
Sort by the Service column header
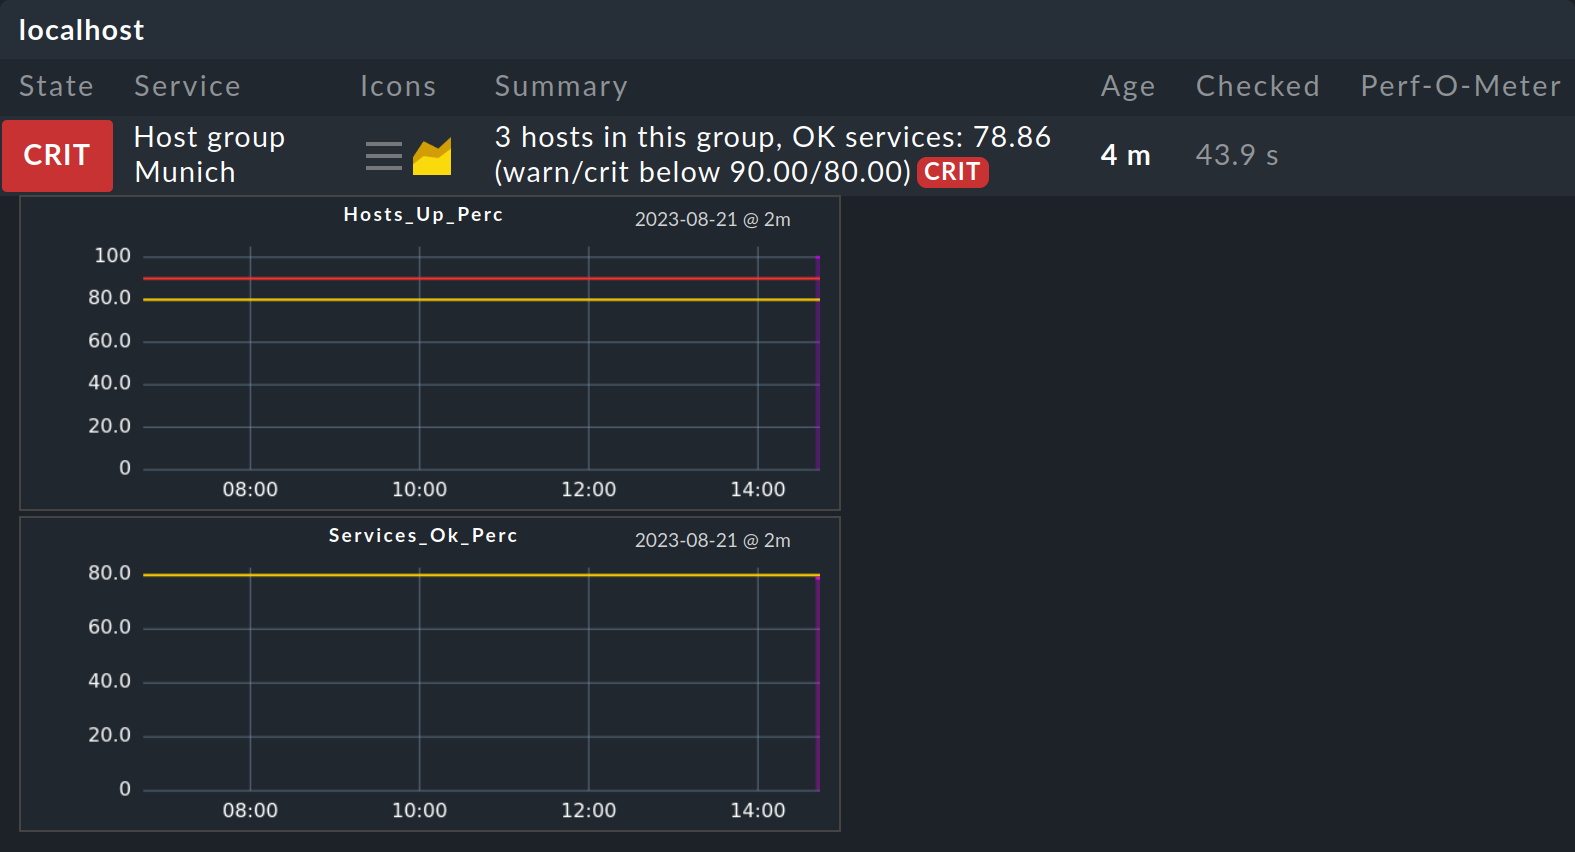pyautogui.click(x=187, y=86)
